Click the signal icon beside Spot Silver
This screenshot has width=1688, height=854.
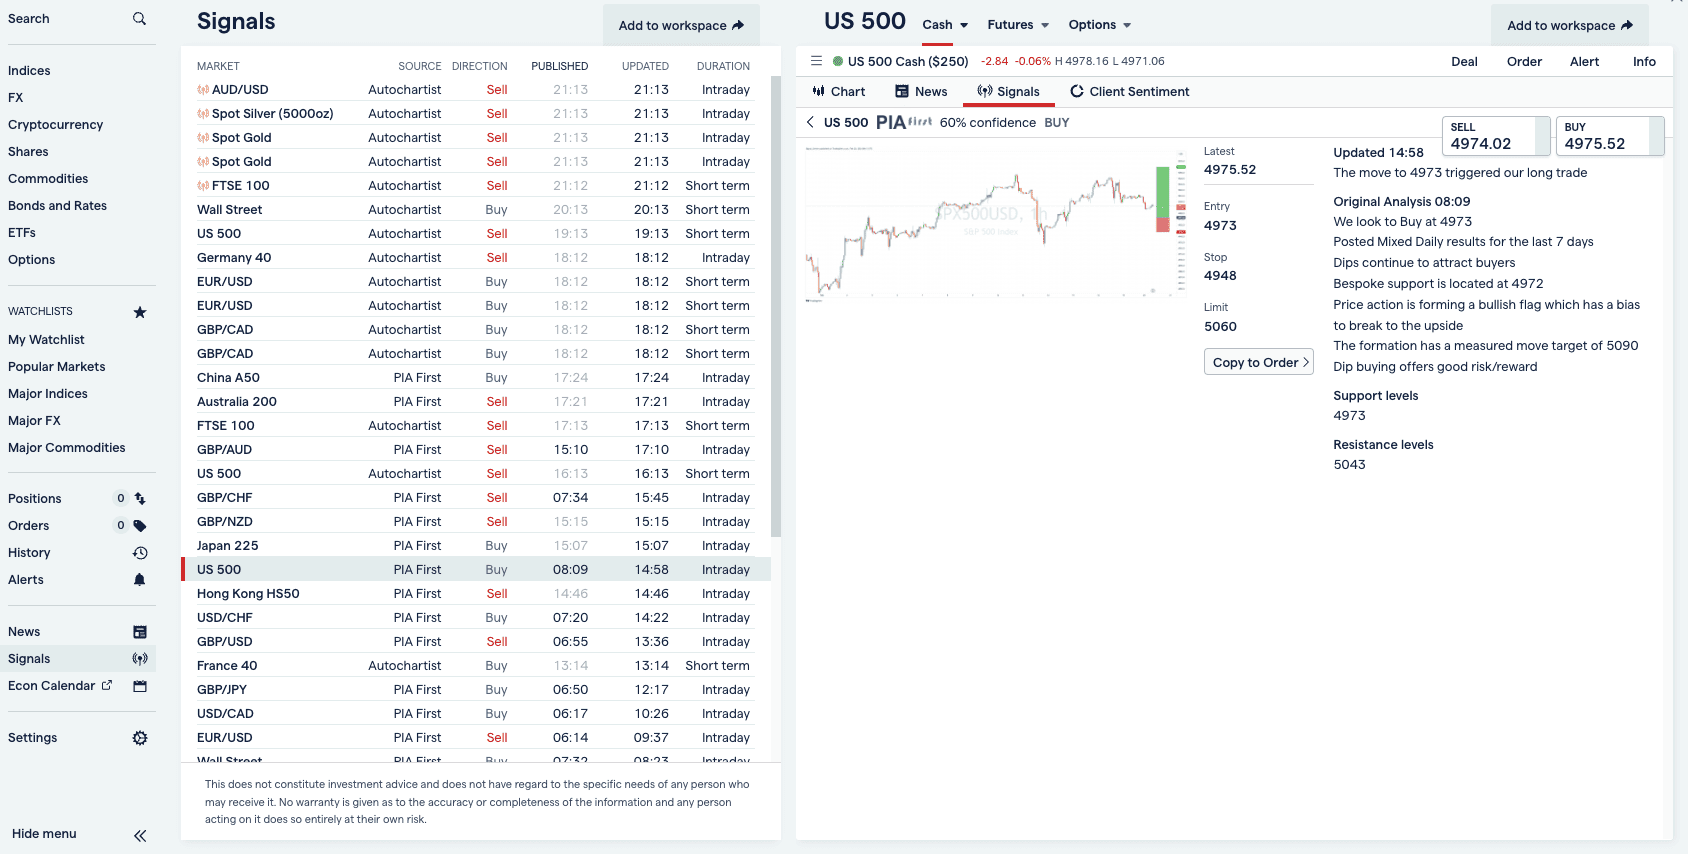[203, 114]
